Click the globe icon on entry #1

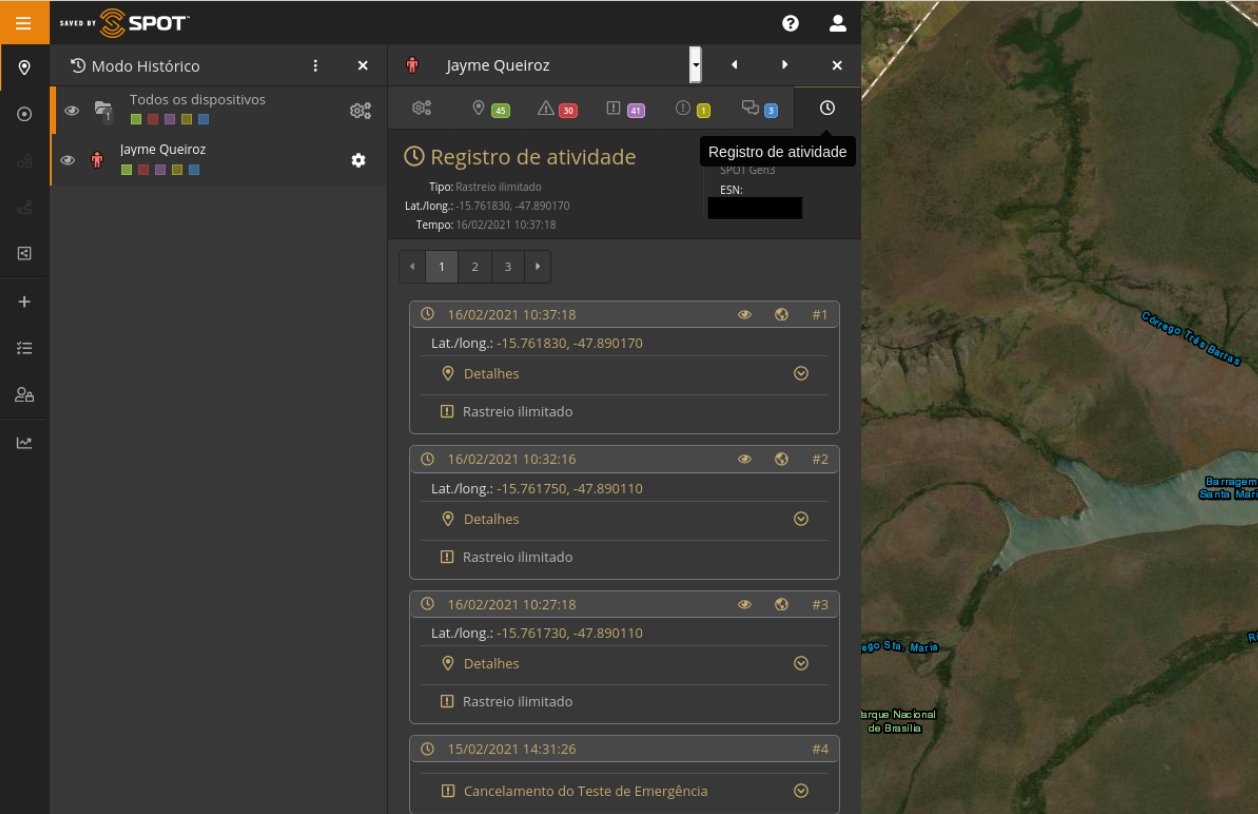[781, 315]
